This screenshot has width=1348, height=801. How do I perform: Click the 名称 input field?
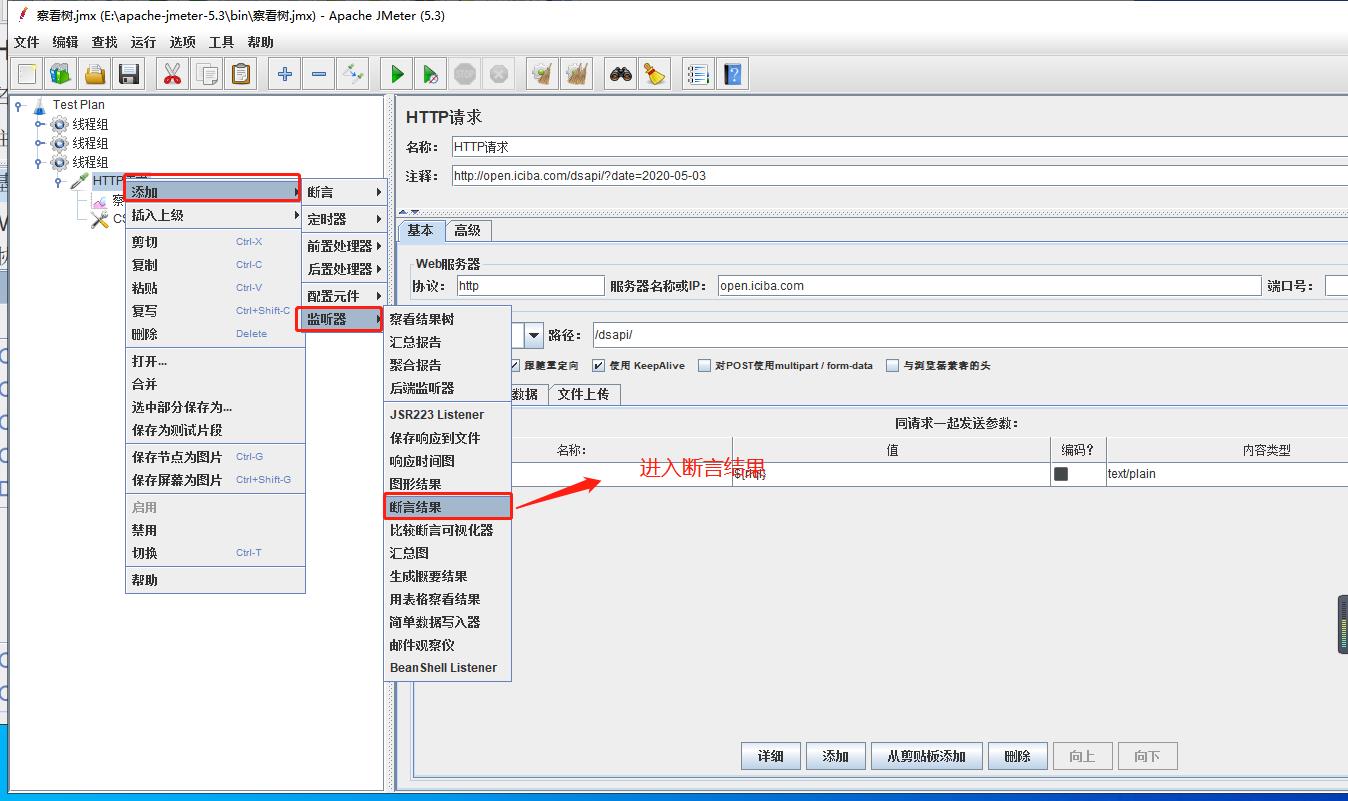pyautogui.click(x=899, y=147)
